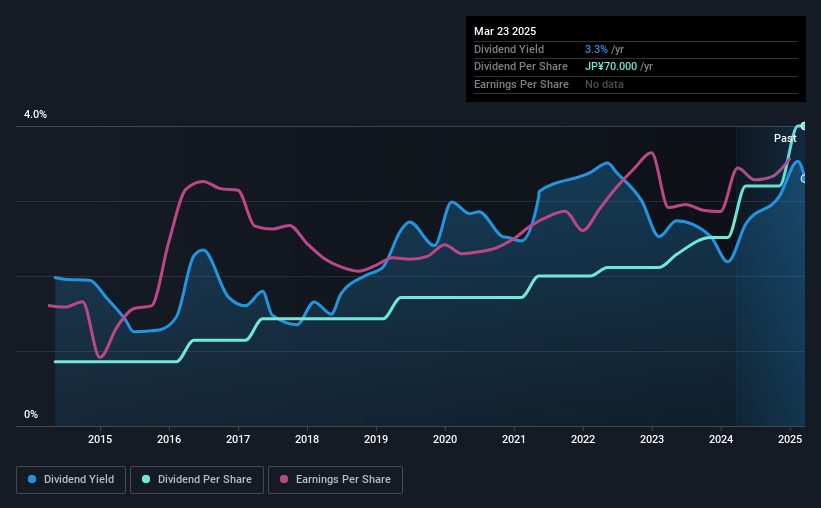821x508 pixels.
Task: Click the 2016 x-axis label
Action: click(169, 439)
